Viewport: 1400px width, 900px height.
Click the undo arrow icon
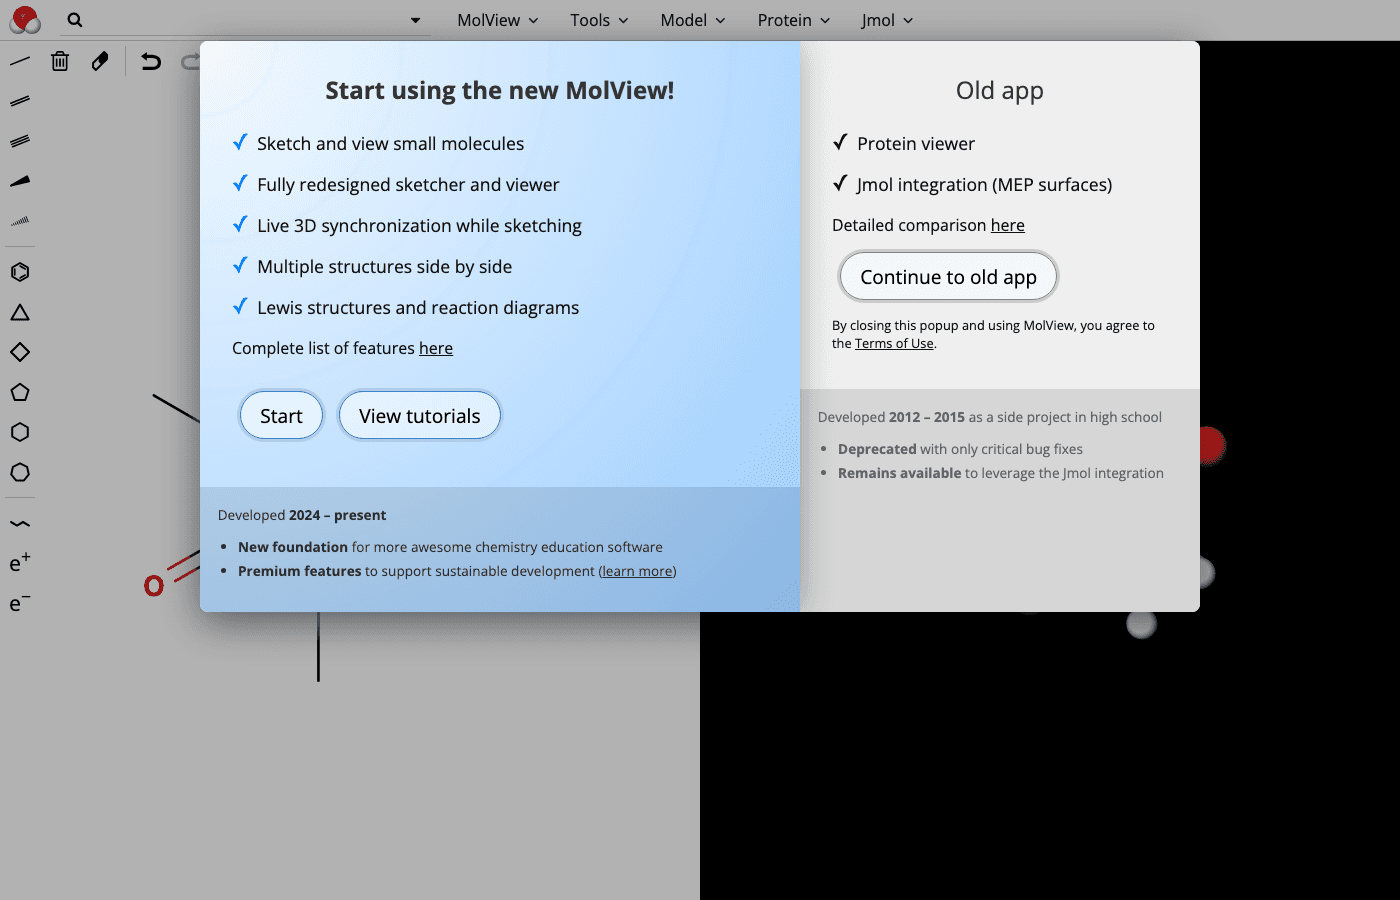click(150, 61)
